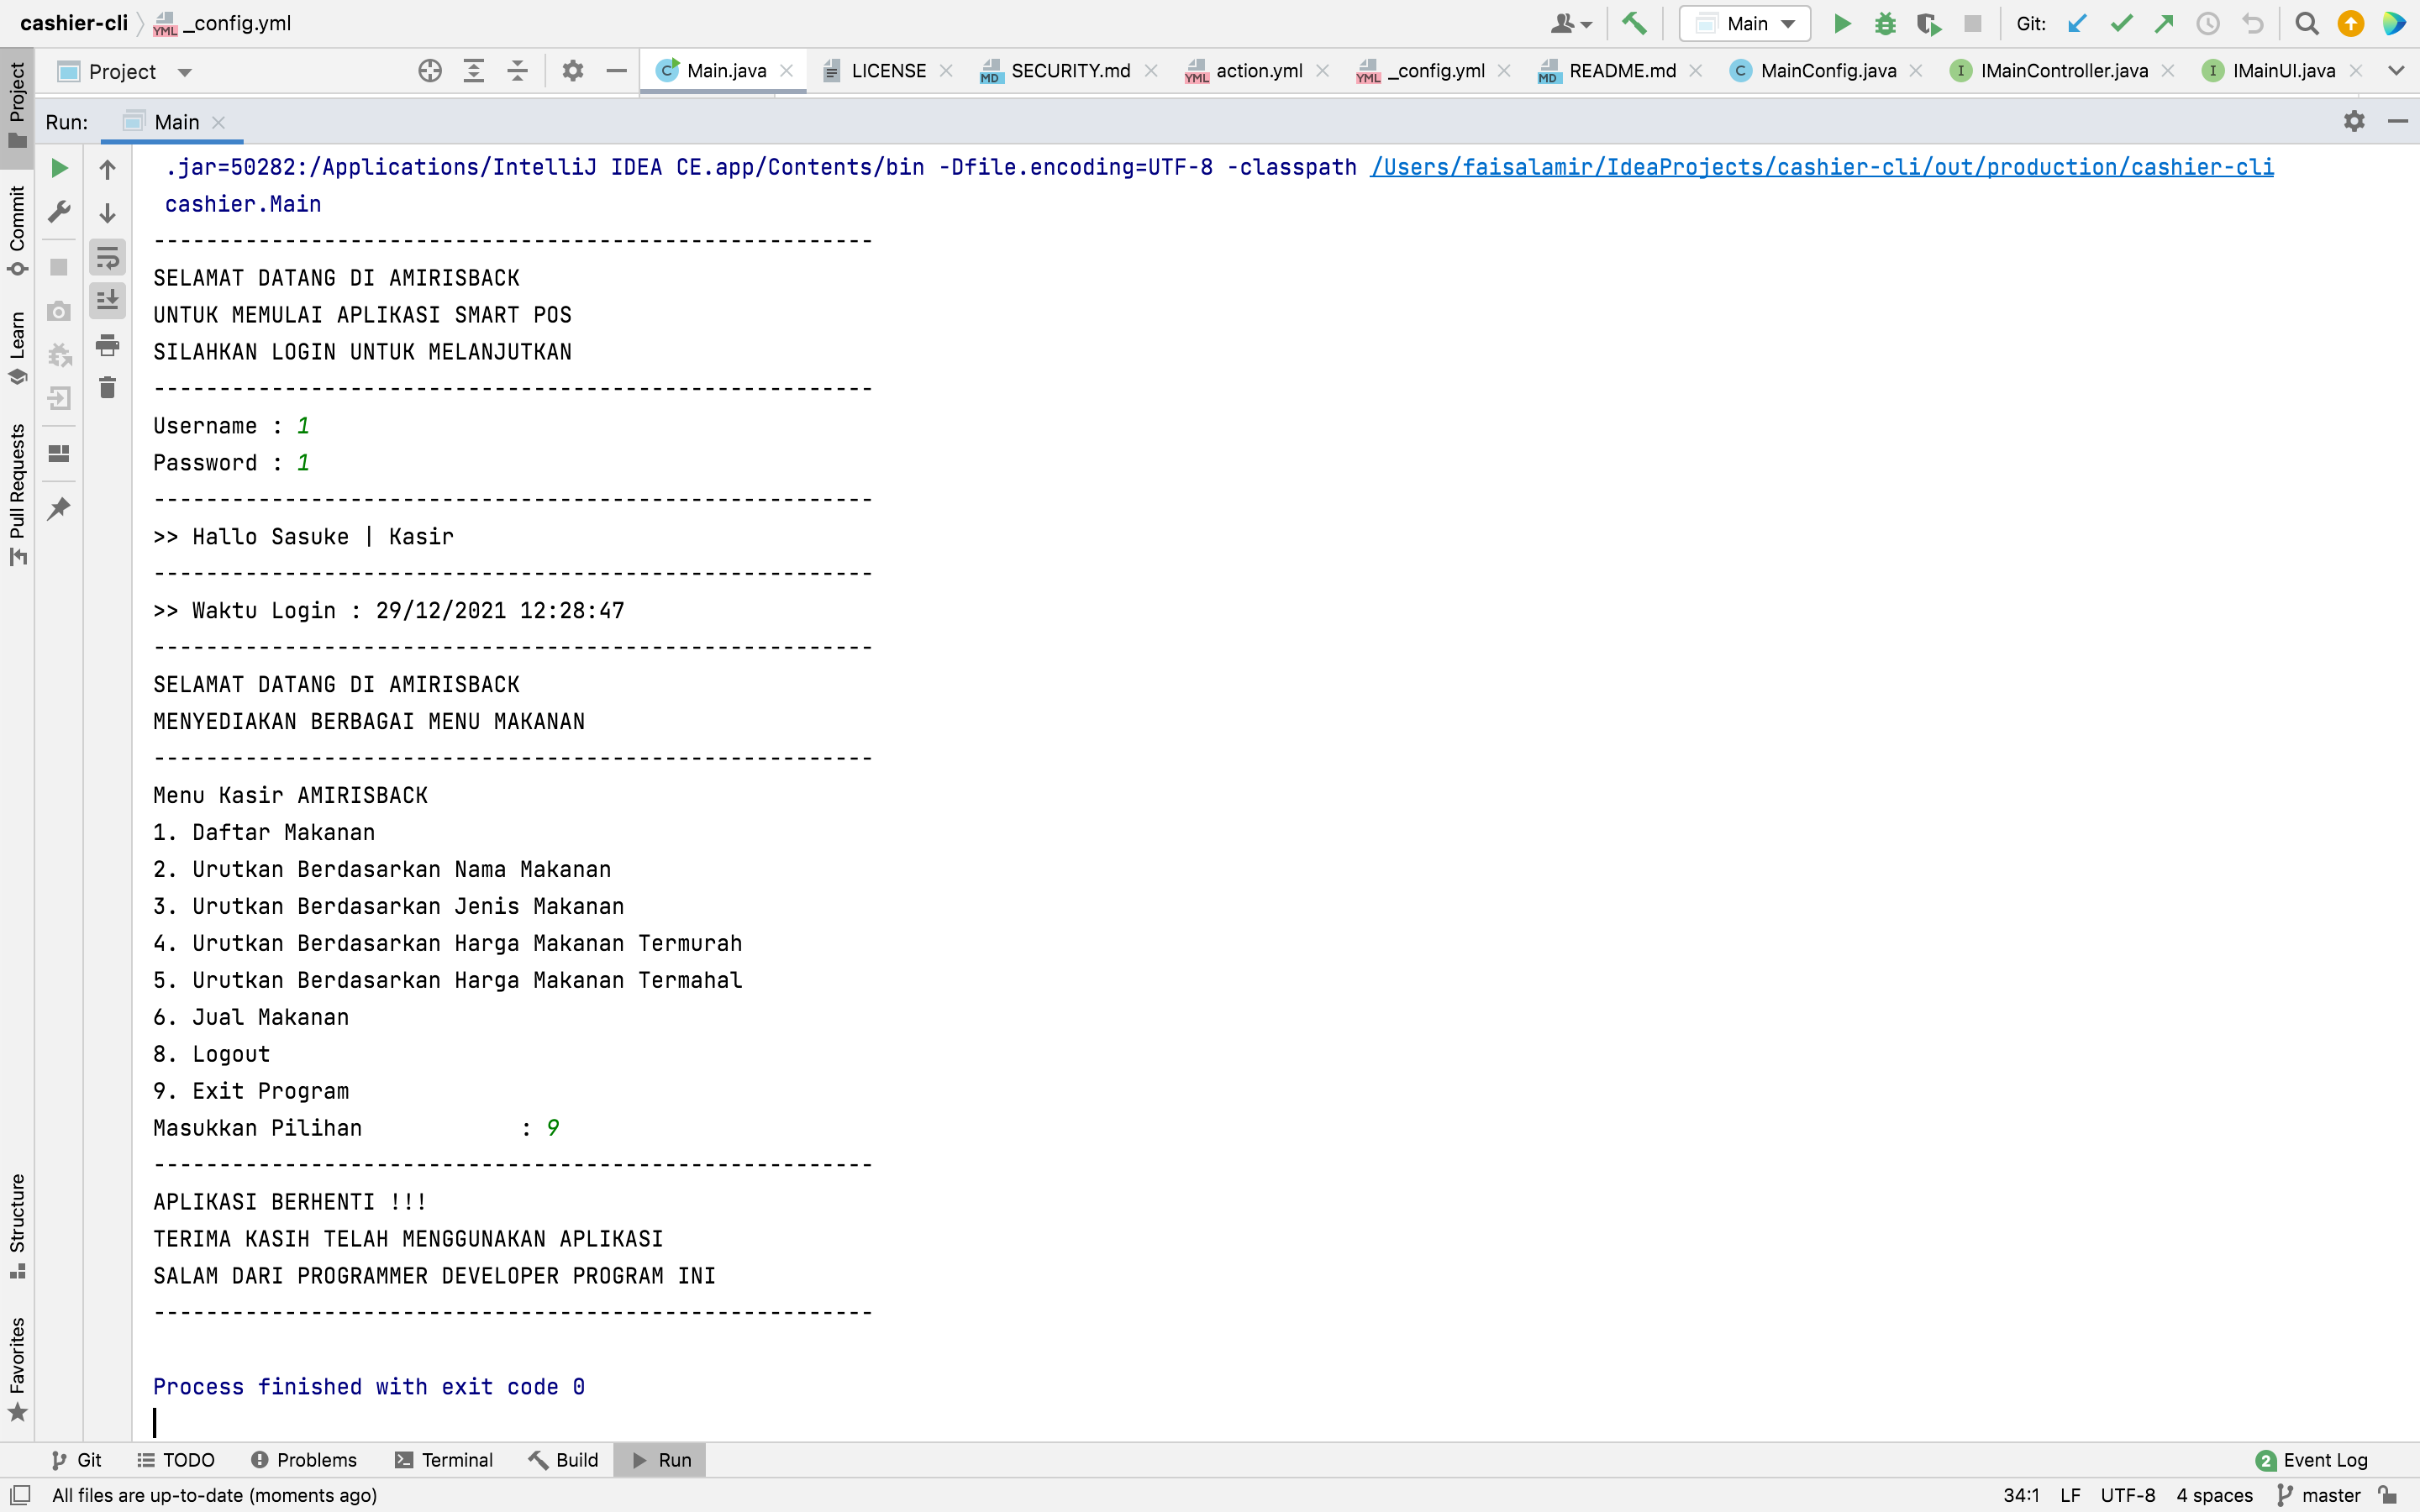
Task: Click the Rerun Main green arrow
Action: [x=59, y=168]
